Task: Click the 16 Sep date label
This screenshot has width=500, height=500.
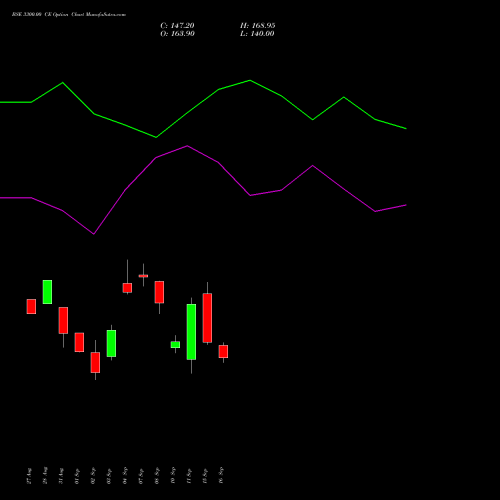Action: [x=221, y=476]
